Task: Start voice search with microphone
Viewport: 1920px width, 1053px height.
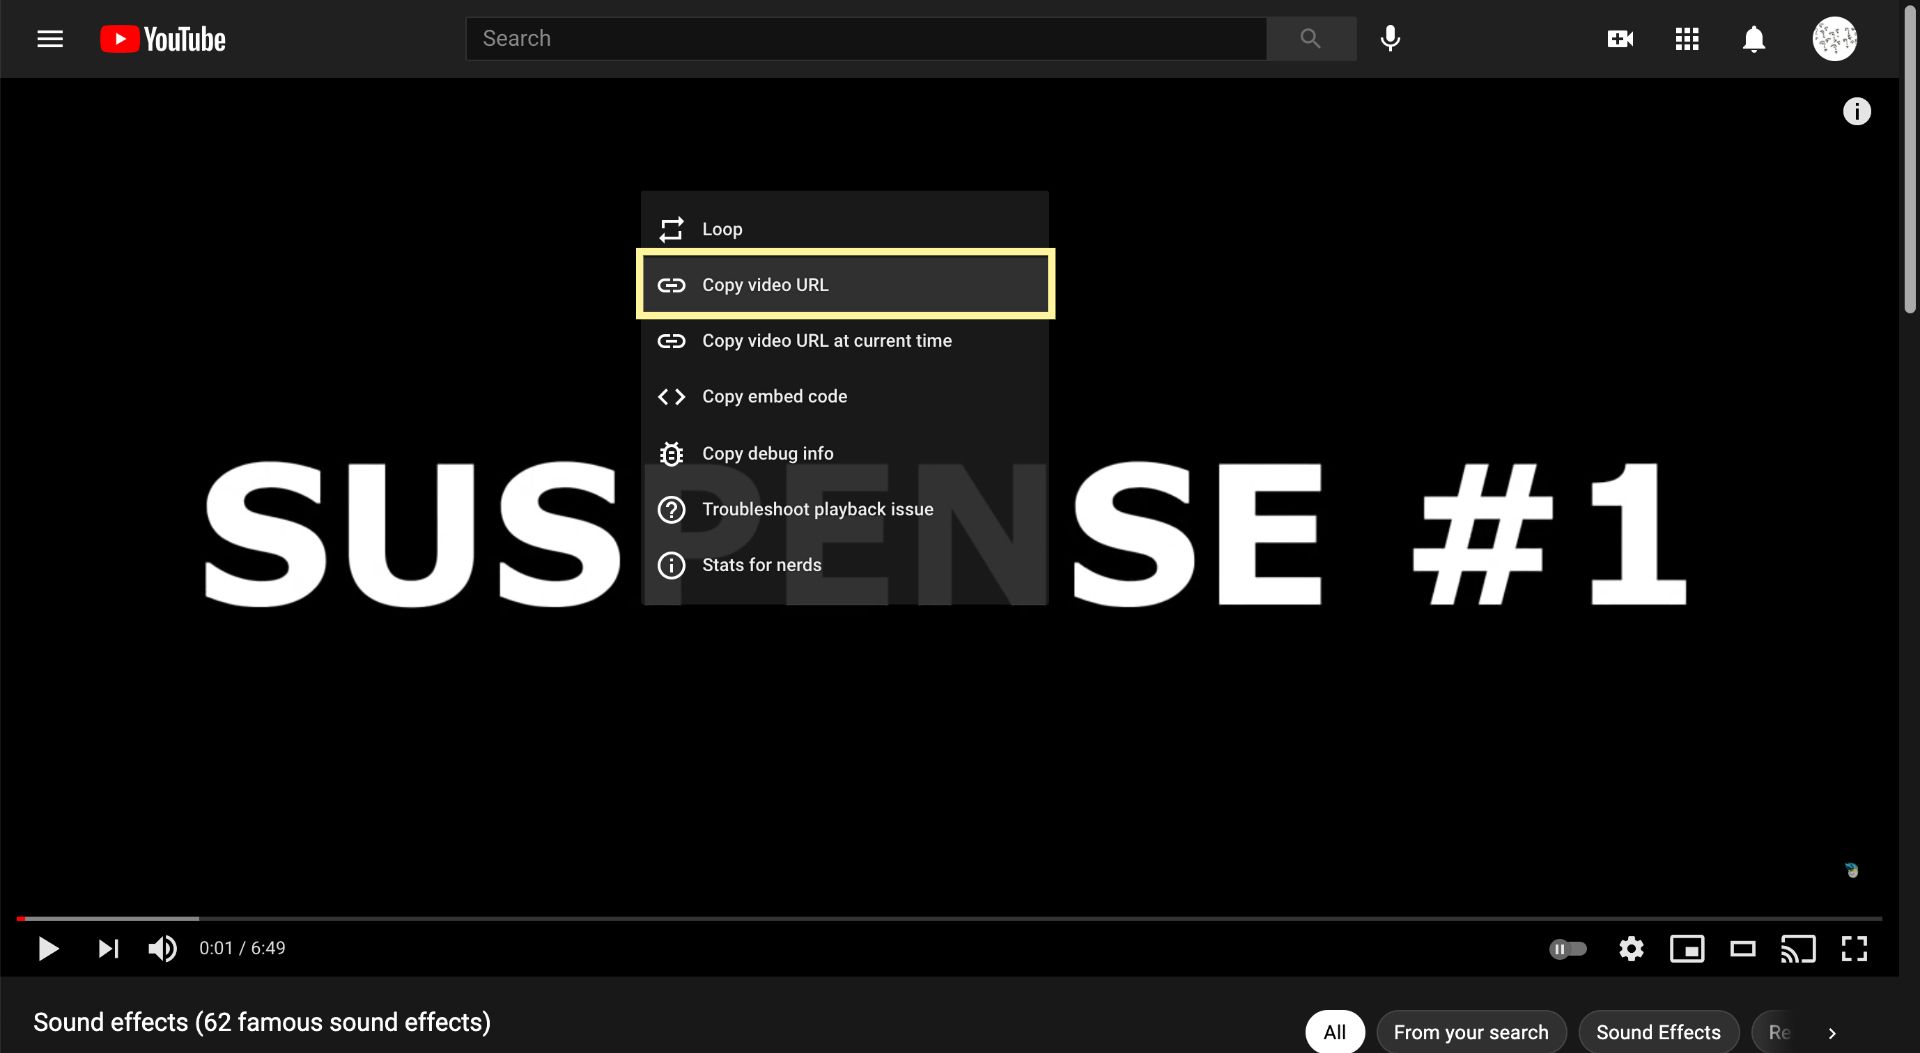Action: point(1390,39)
